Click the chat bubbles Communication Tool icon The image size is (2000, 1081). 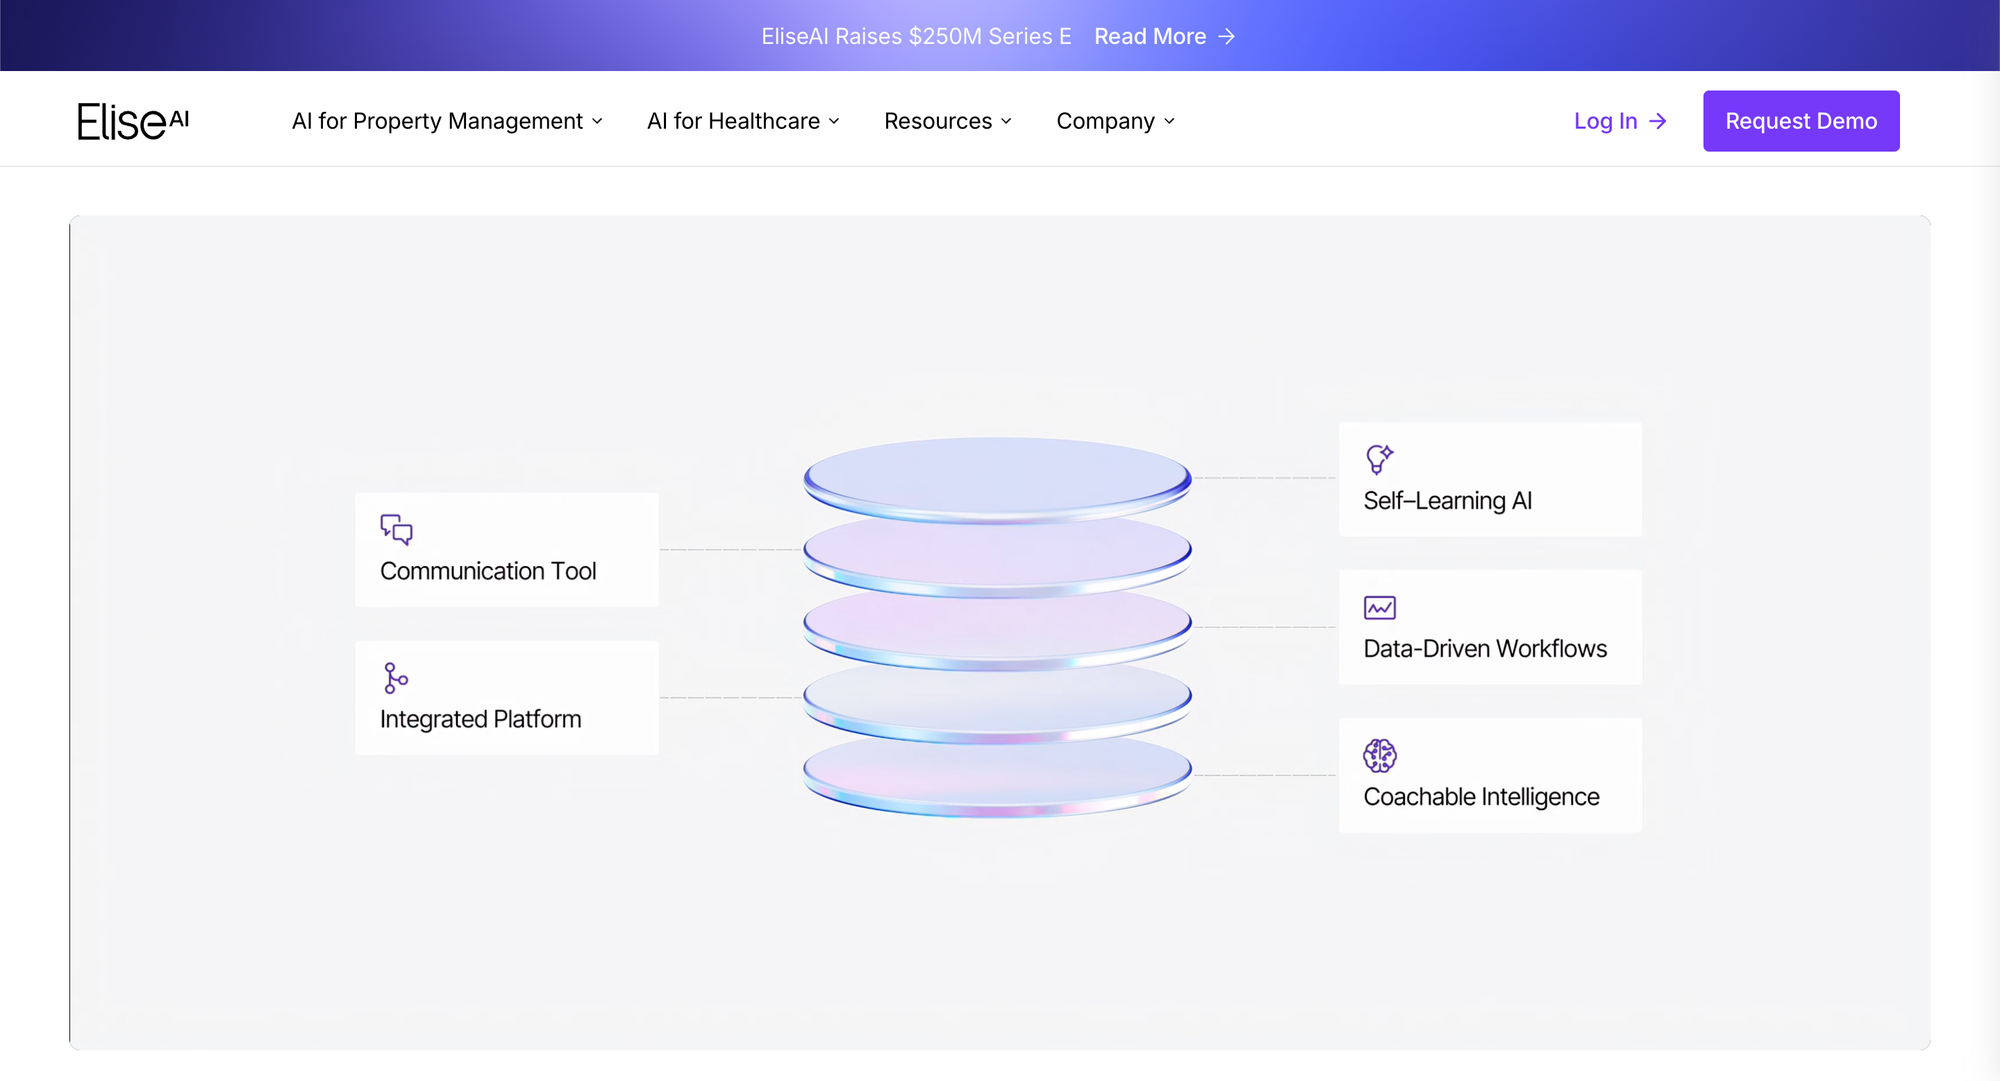click(x=396, y=529)
